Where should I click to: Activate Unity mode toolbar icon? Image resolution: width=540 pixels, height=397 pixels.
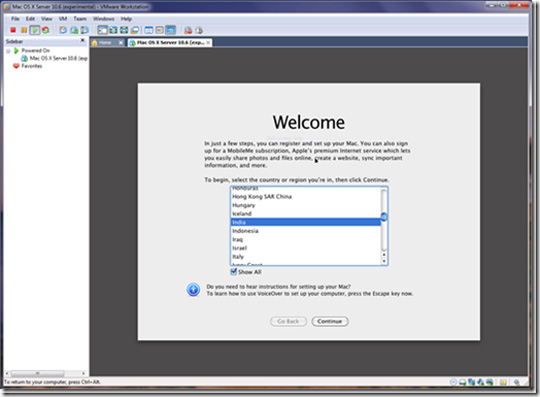click(135, 30)
